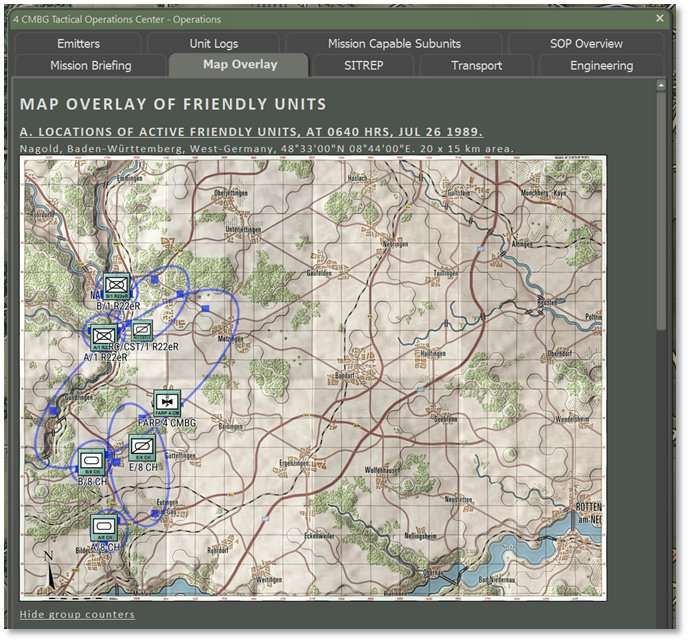Close the Tactical Operations Center window
Viewport: 688px width, 641px height.
660,19
